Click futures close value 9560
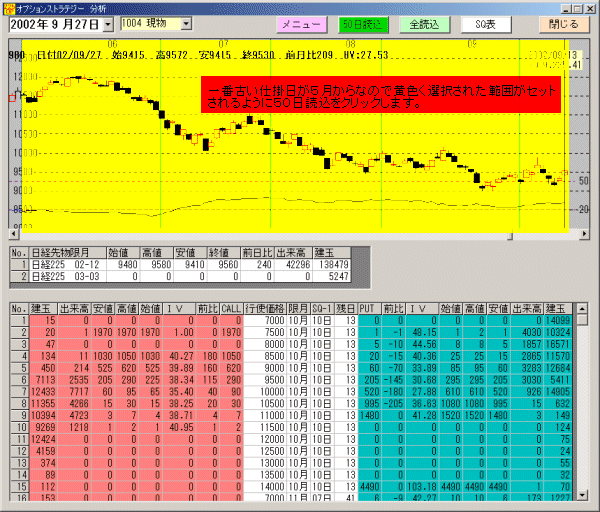 [x=223, y=264]
